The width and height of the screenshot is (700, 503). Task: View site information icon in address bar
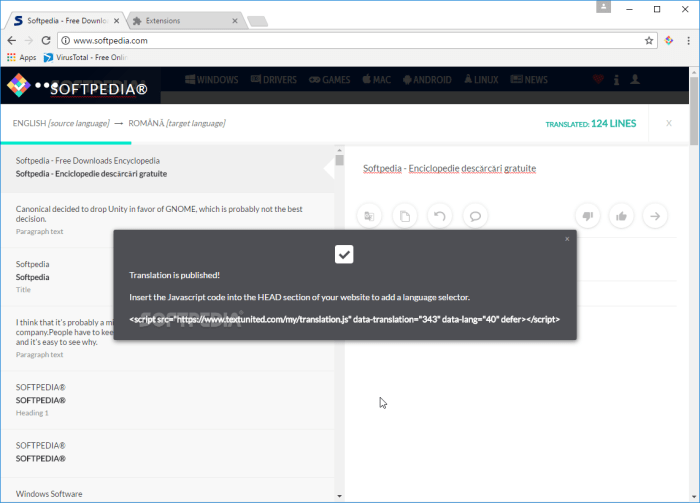[65, 41]
